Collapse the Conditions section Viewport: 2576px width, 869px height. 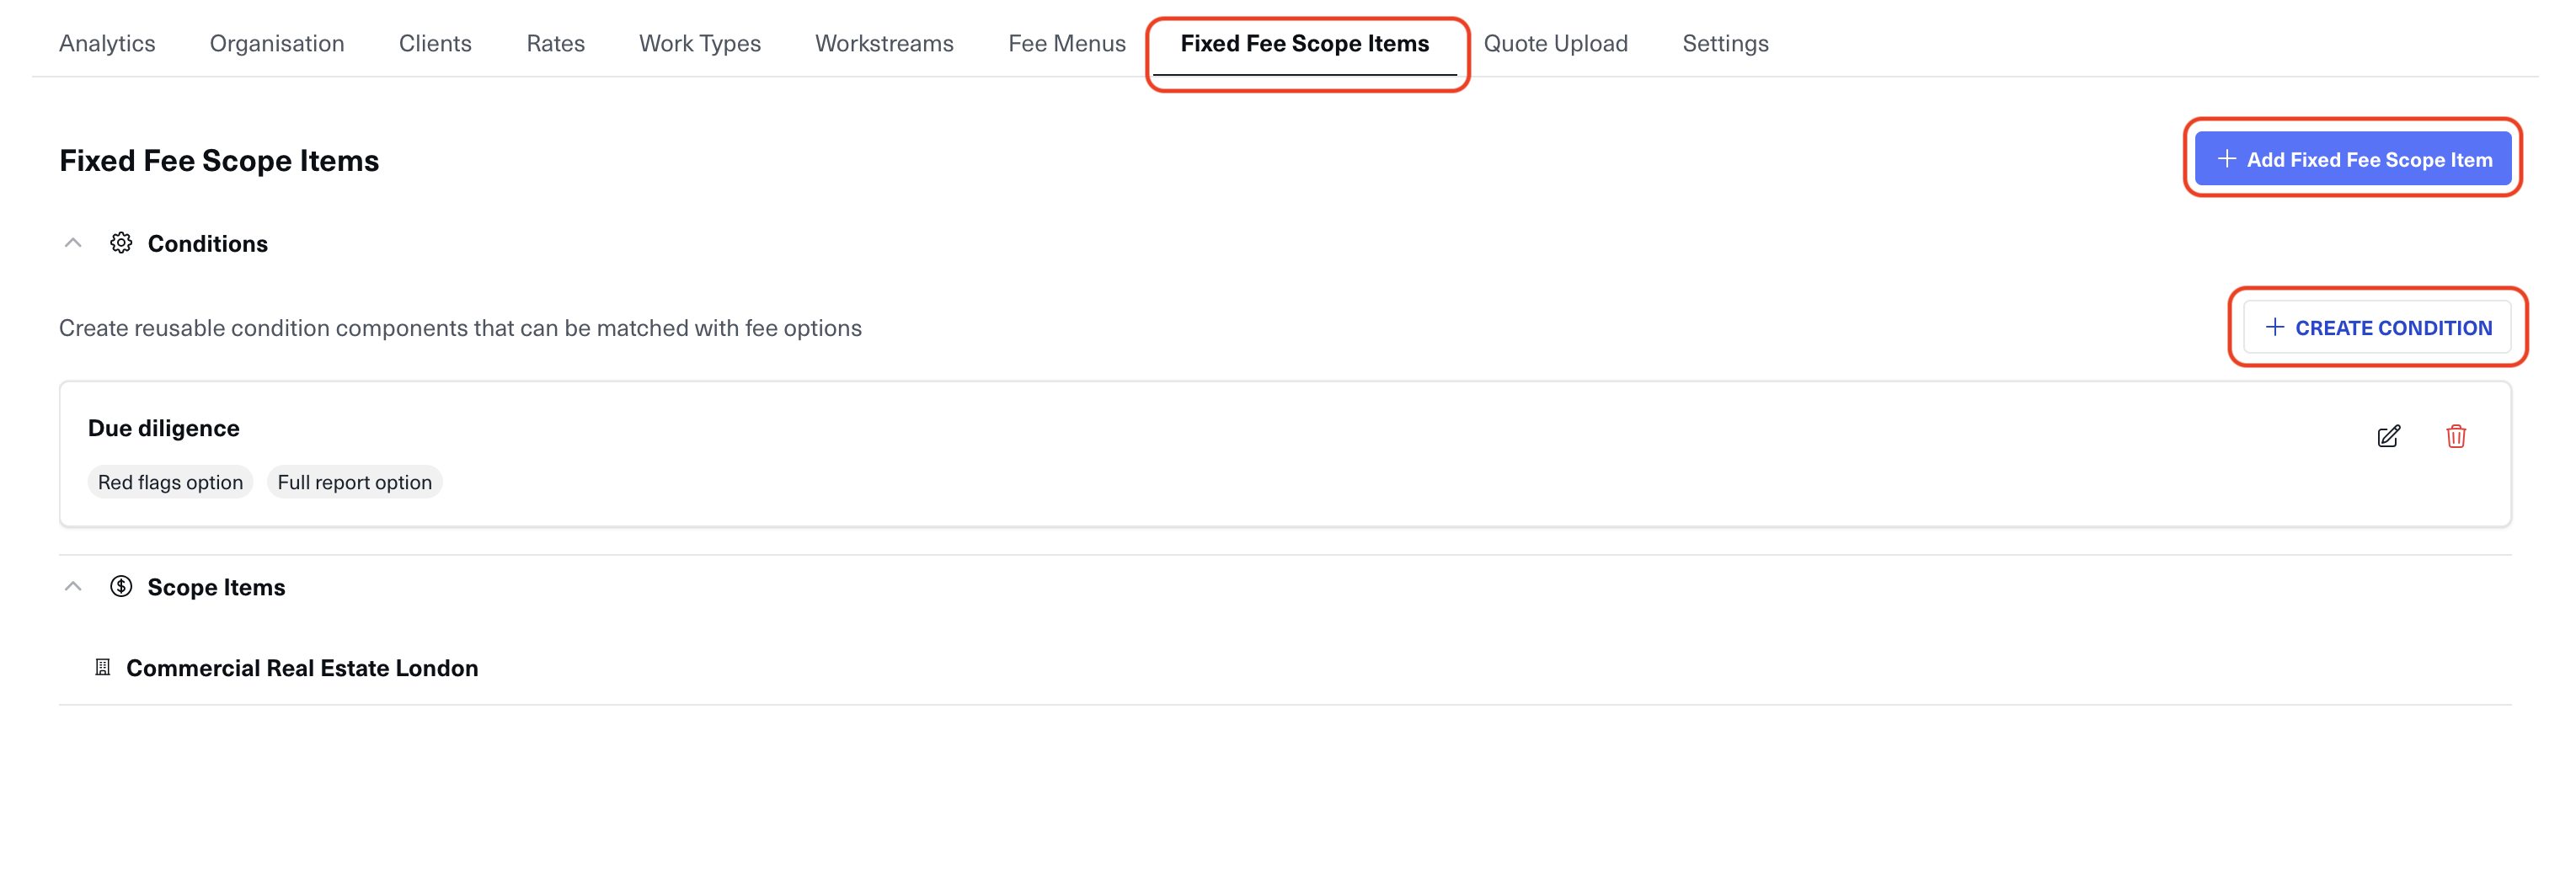73,243
